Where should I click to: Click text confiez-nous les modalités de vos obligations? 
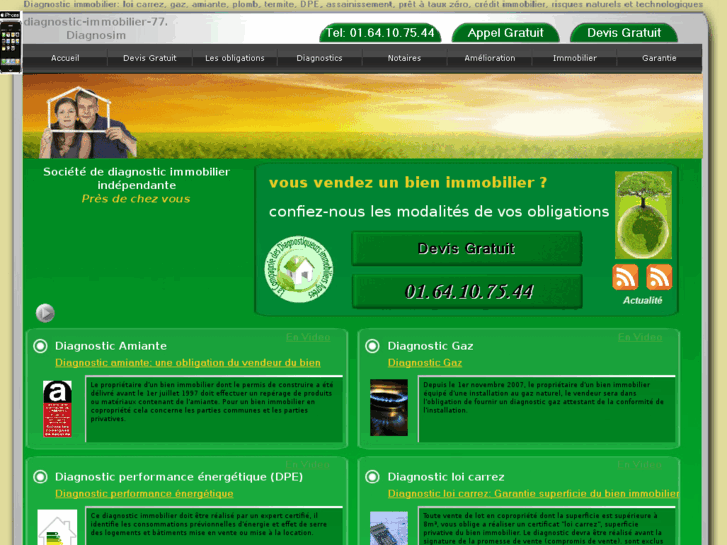pos(439,212)
